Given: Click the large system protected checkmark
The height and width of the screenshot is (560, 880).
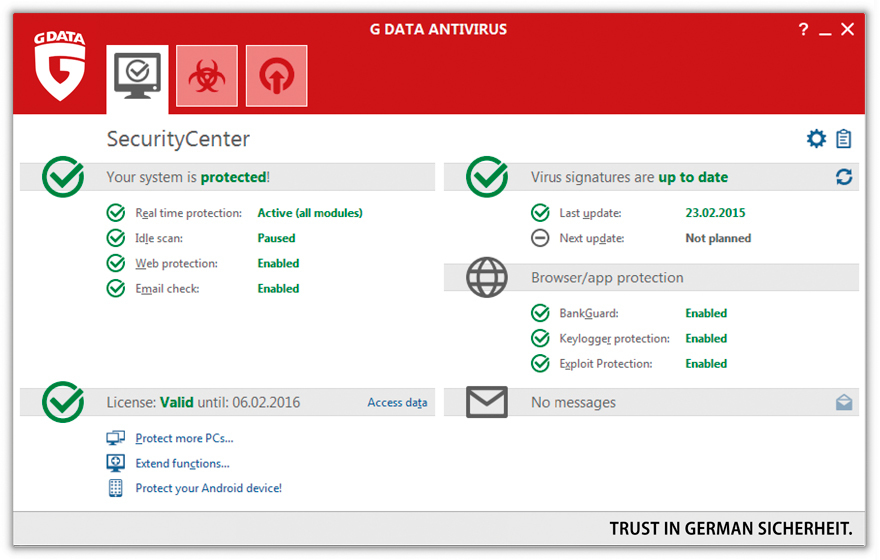Looking at the screenshot, I should pyautogui.click(x=63, y=177).
